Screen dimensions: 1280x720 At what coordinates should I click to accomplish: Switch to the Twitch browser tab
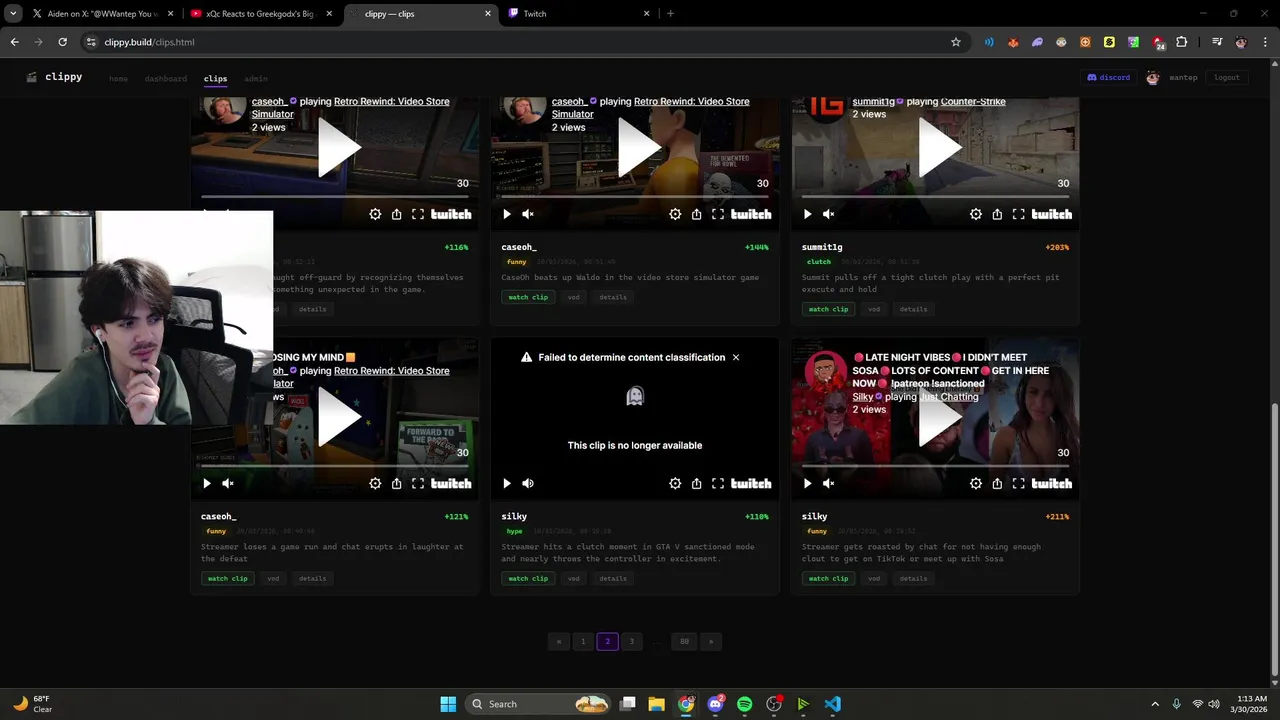pyautogui.click(x=580, y=14)
